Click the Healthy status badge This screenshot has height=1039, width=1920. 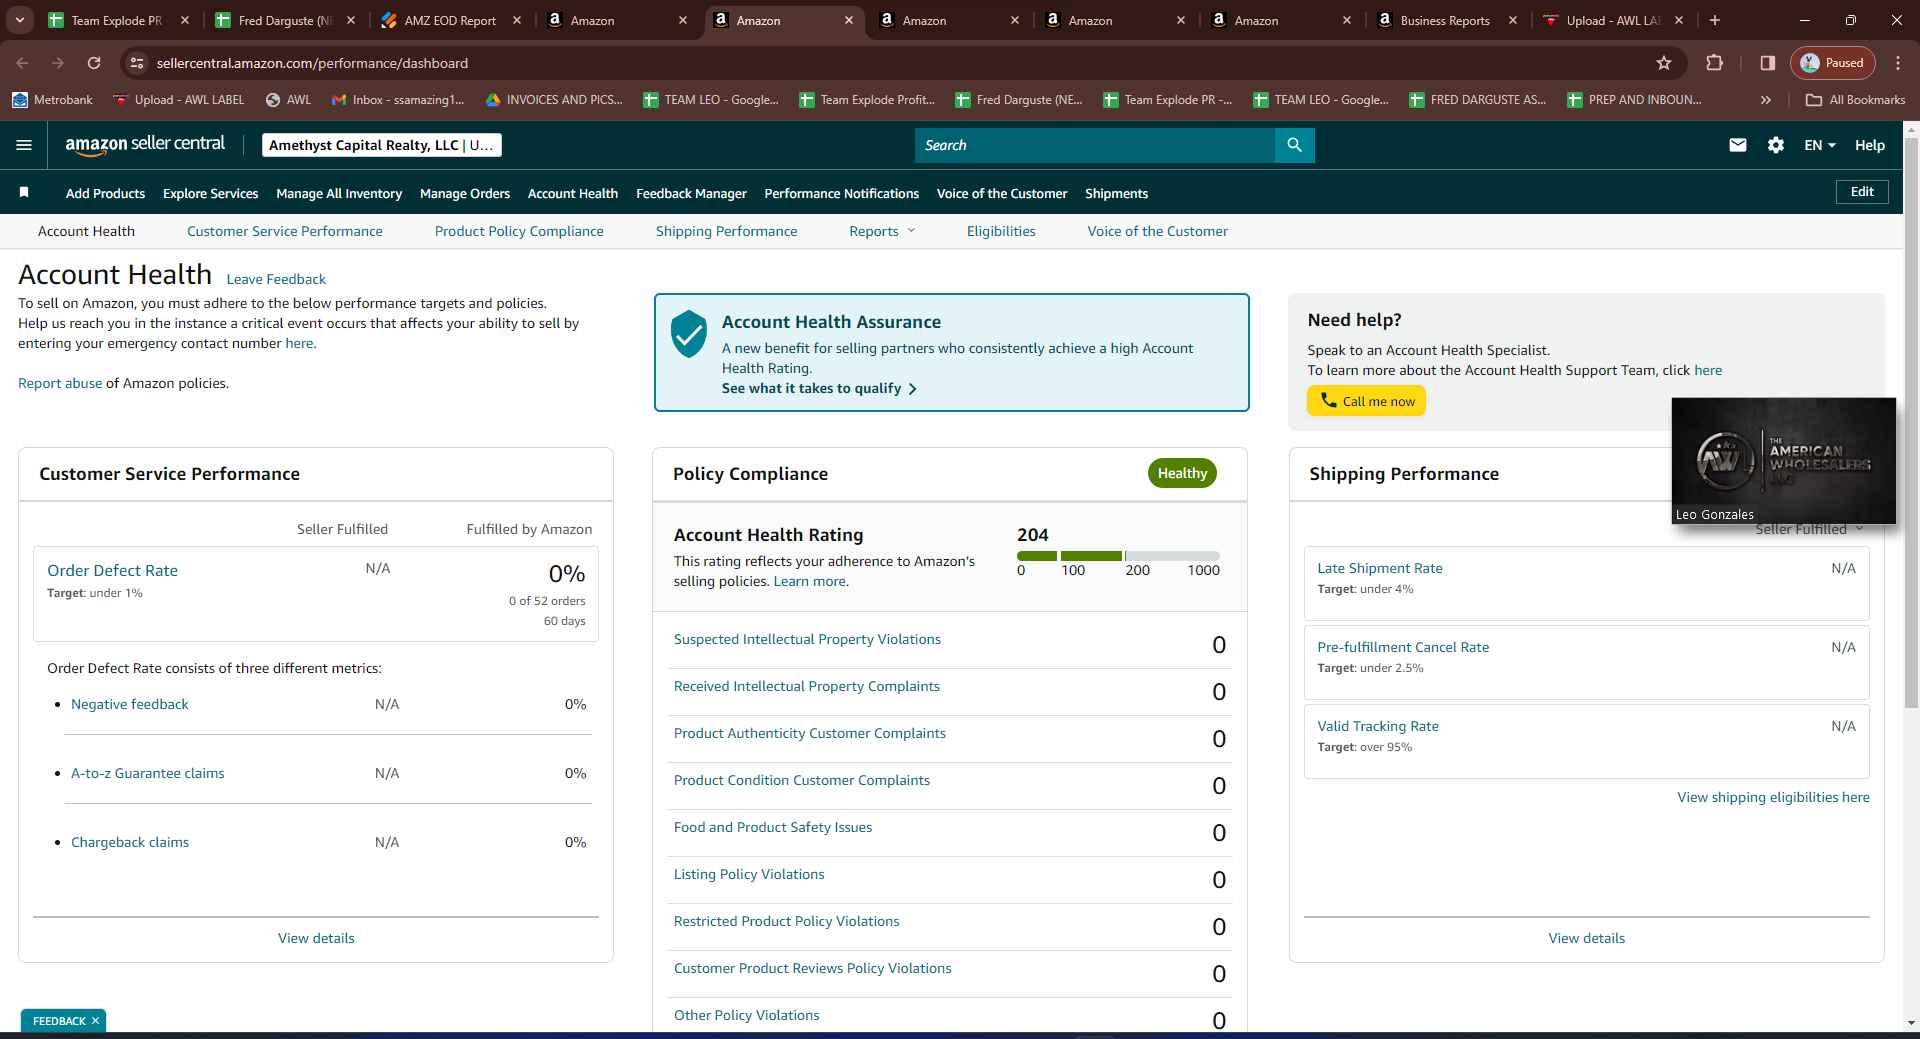coord(1182,473)
